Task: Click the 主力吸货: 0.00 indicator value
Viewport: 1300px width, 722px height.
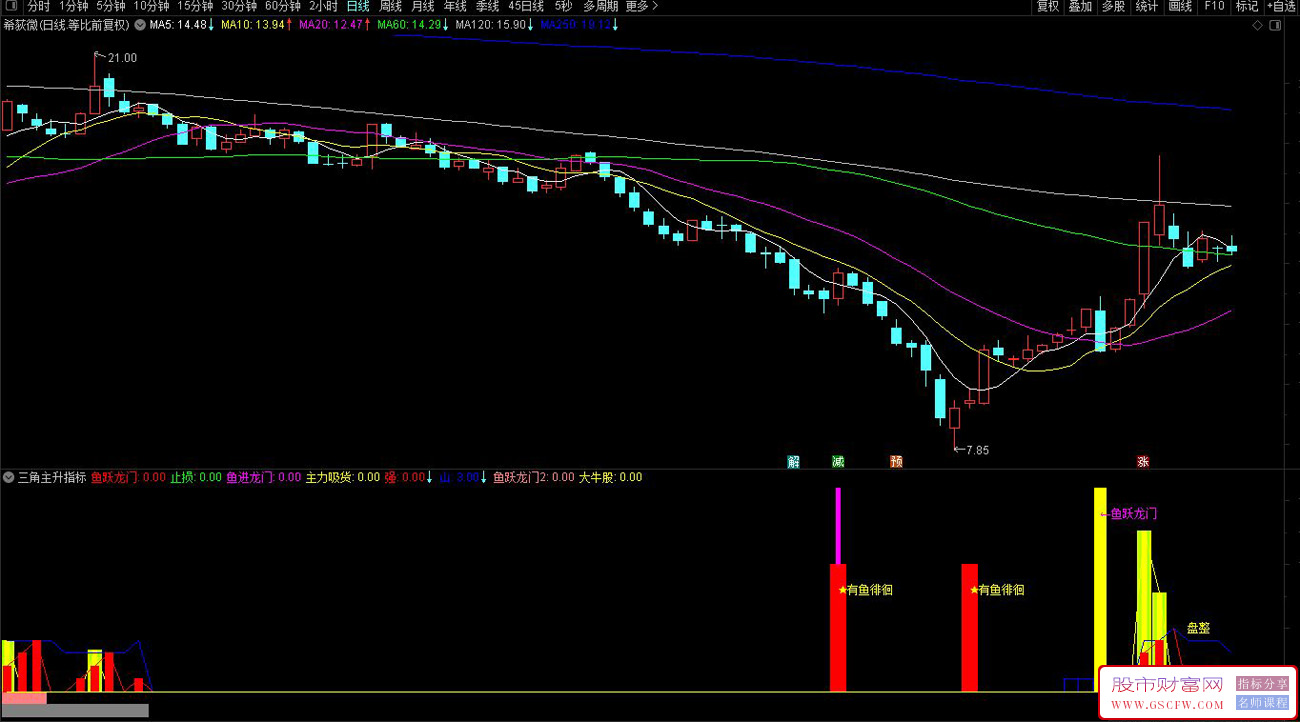Action: 343,477
